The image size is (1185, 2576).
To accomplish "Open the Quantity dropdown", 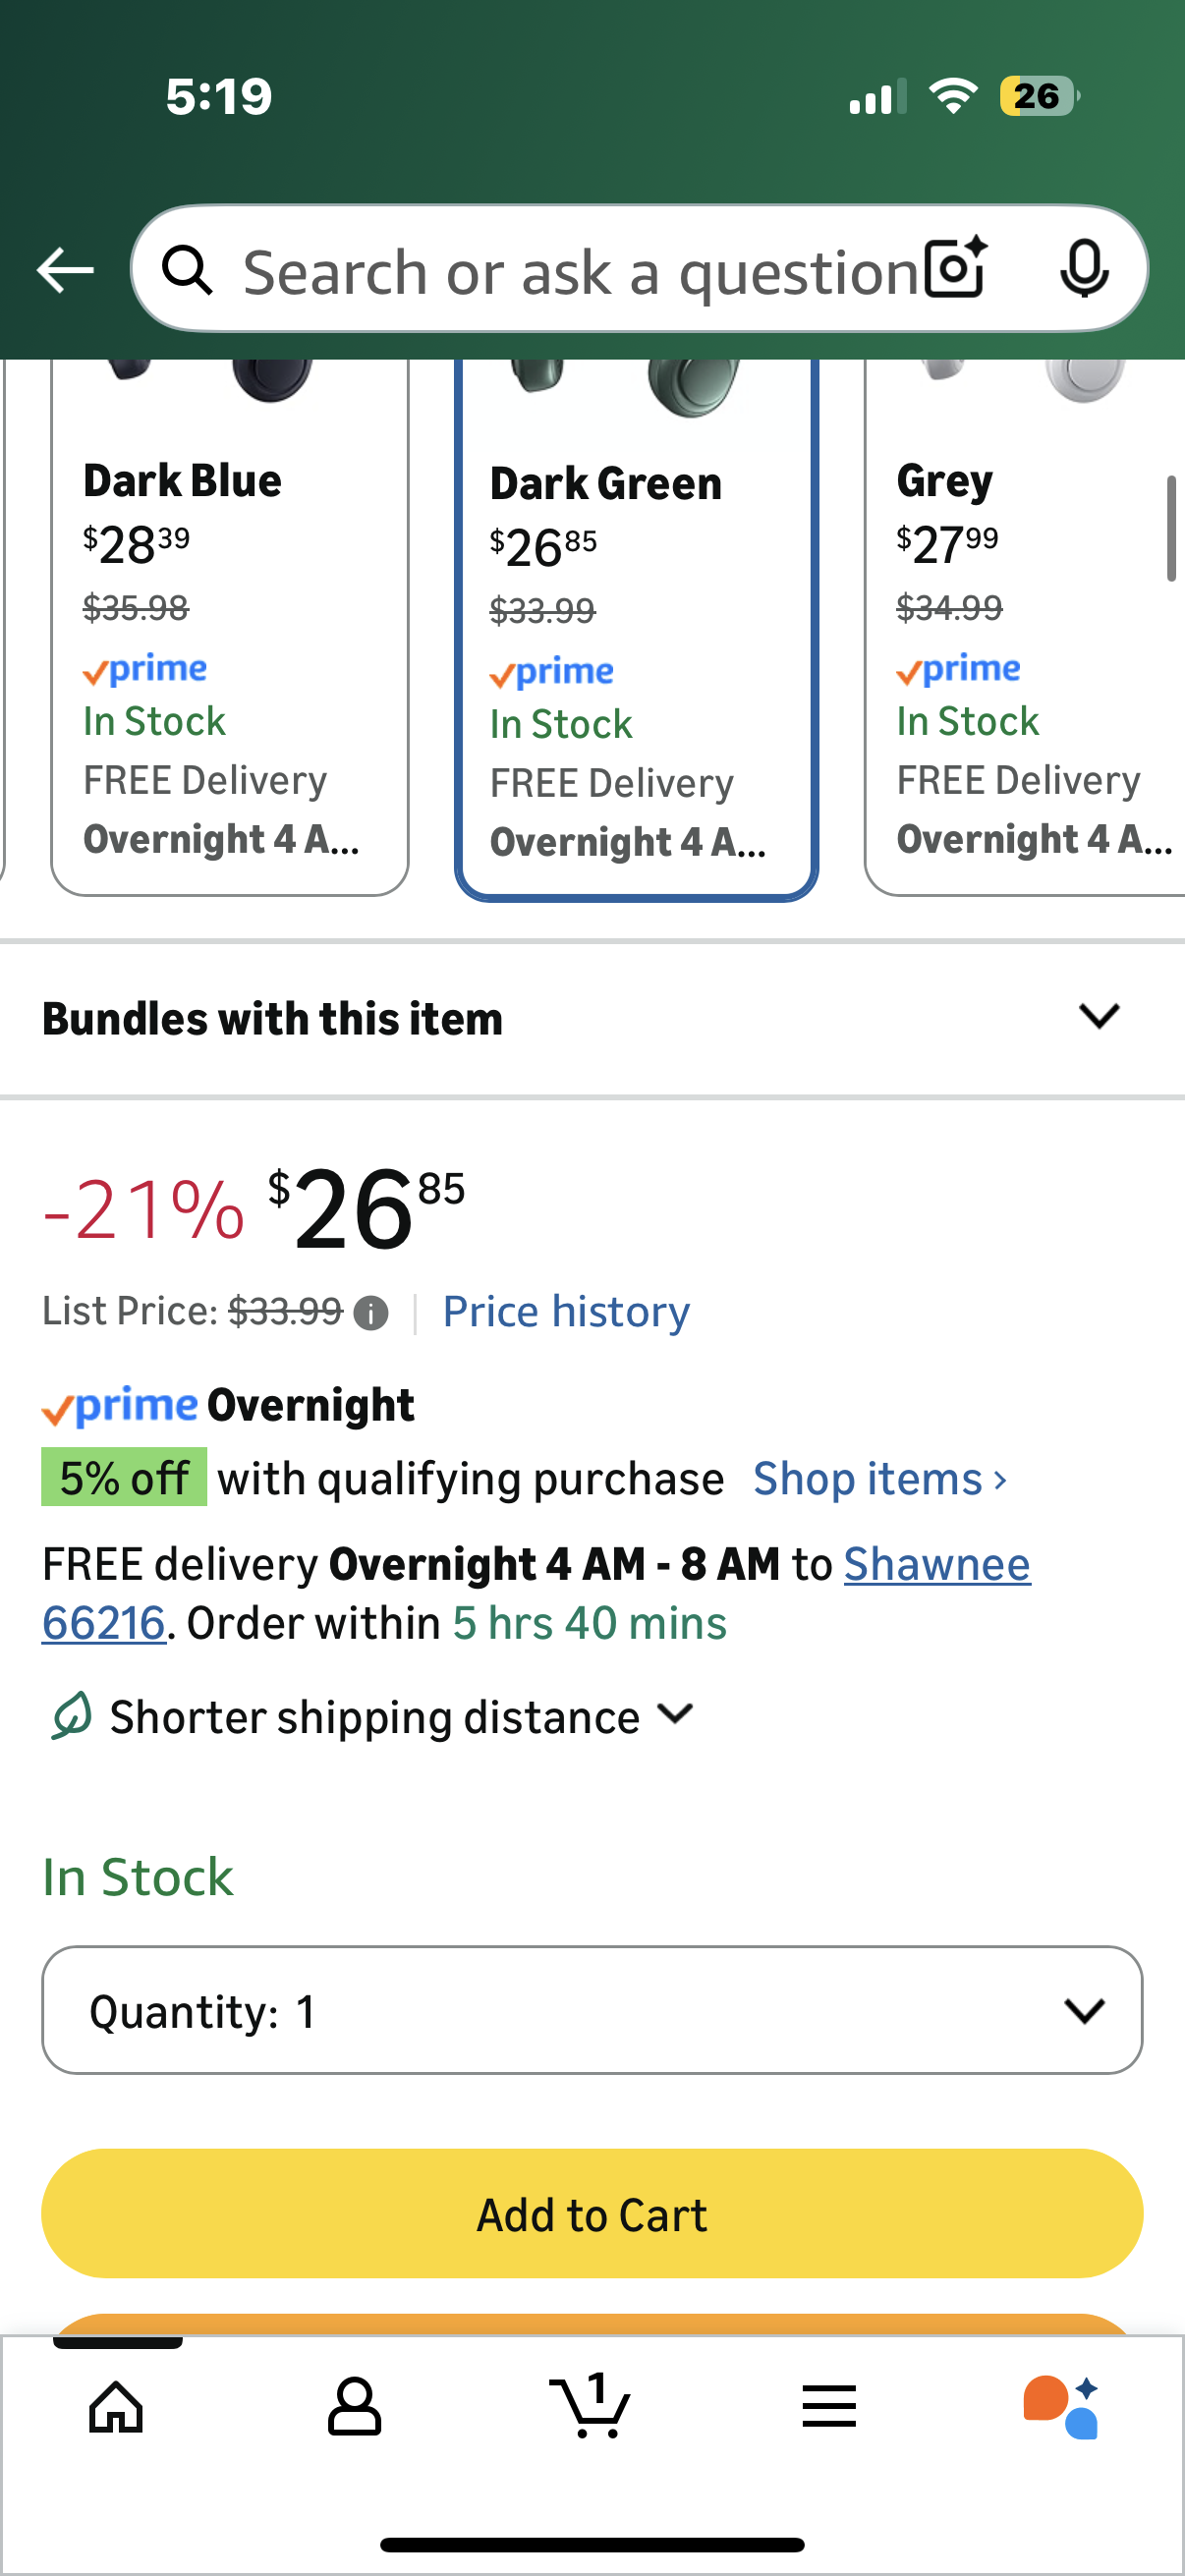I will point(592,2010).
